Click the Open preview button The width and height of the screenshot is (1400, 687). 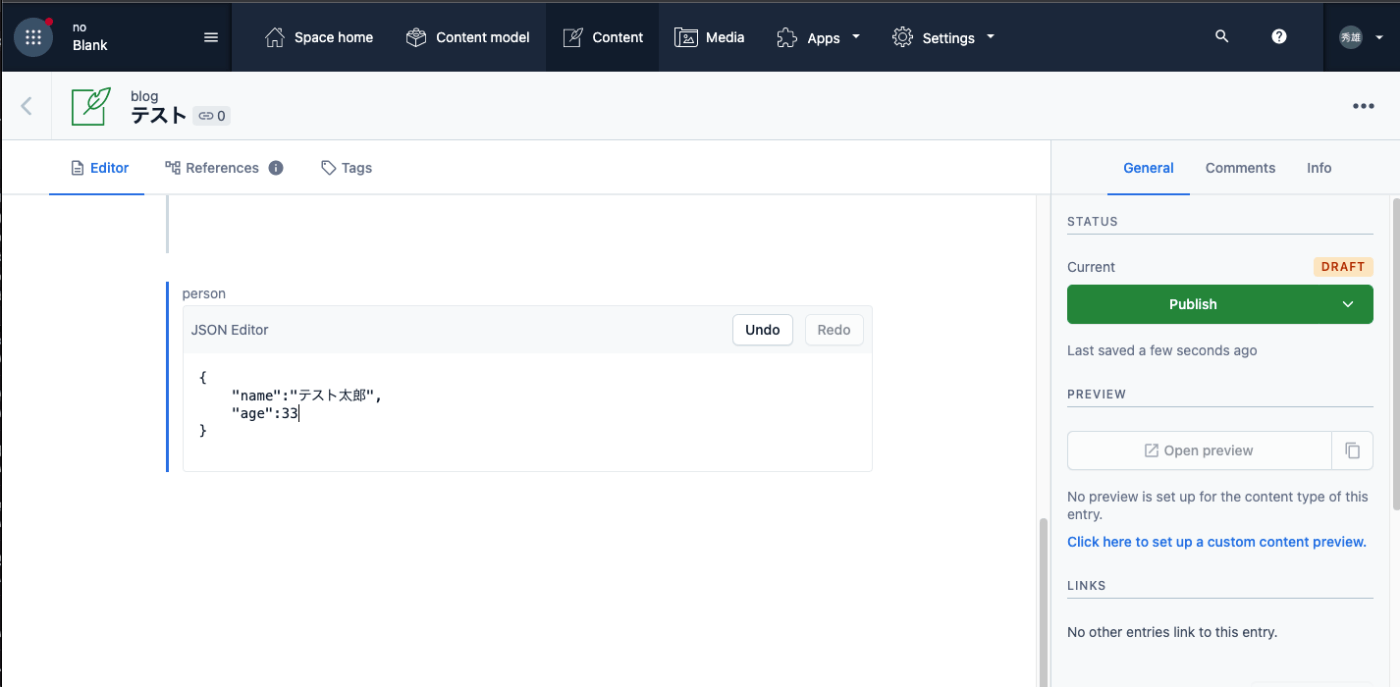tap(1199, 451)
